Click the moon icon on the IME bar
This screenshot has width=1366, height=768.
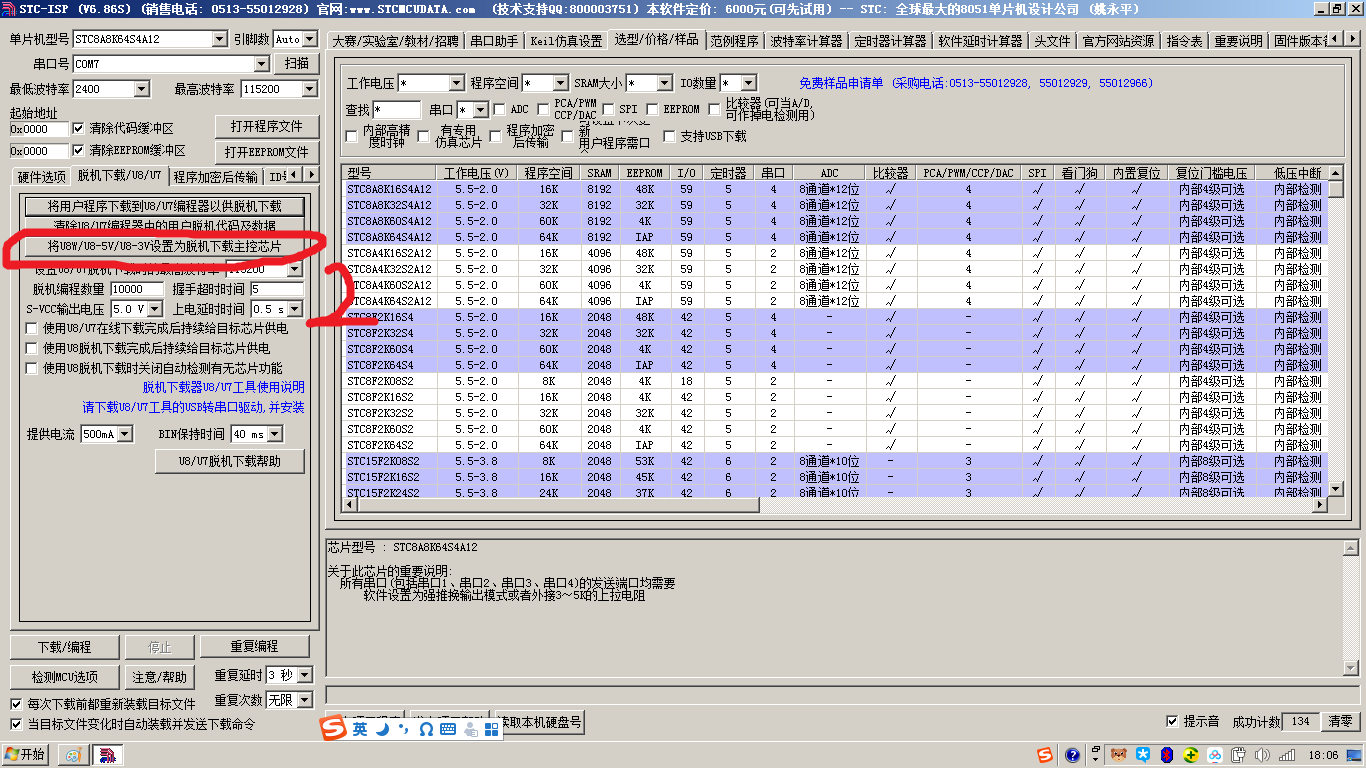click(383, 730)
